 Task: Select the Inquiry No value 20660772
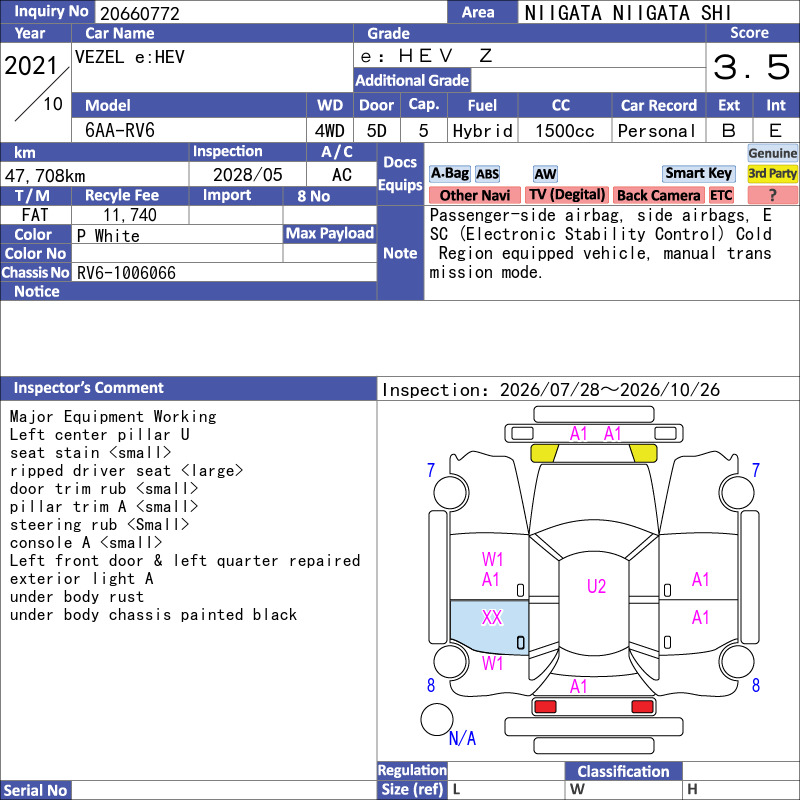tap(140, 13)
